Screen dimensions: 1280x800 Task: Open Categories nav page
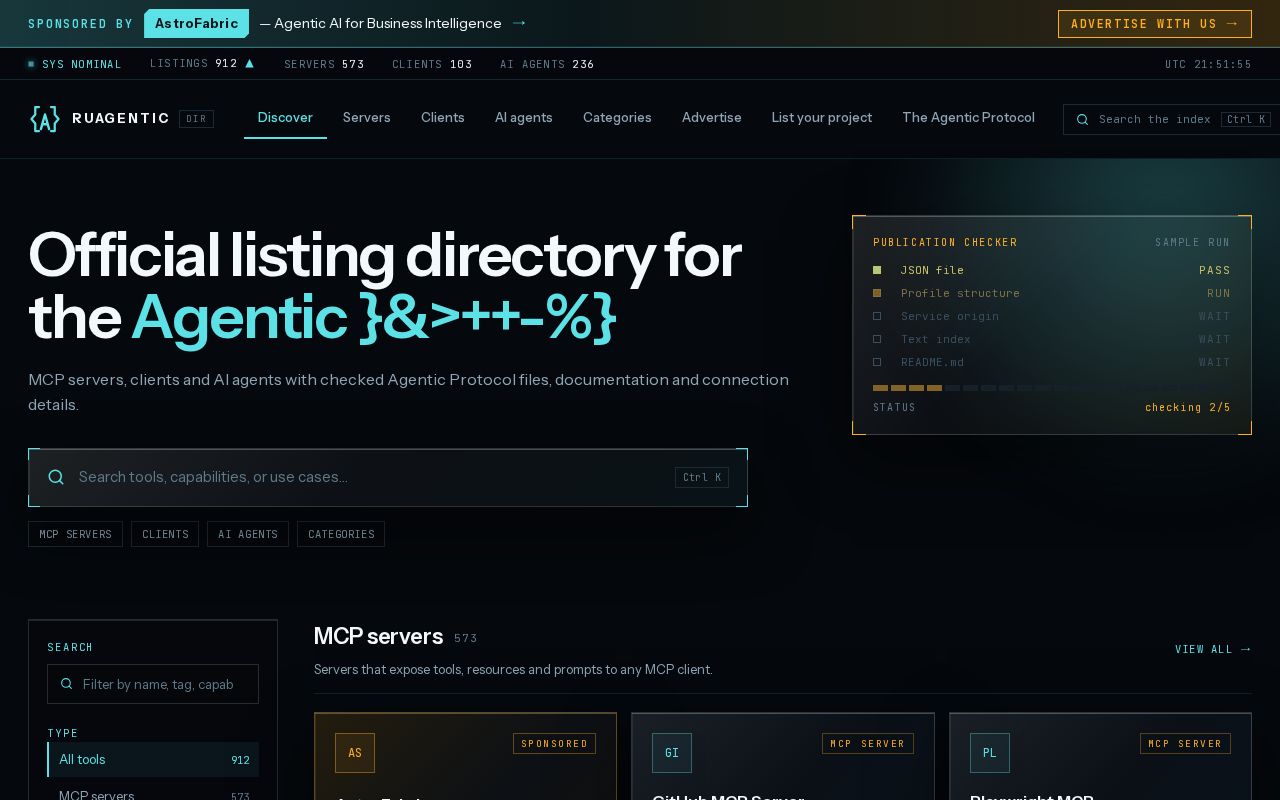(617, 118)
